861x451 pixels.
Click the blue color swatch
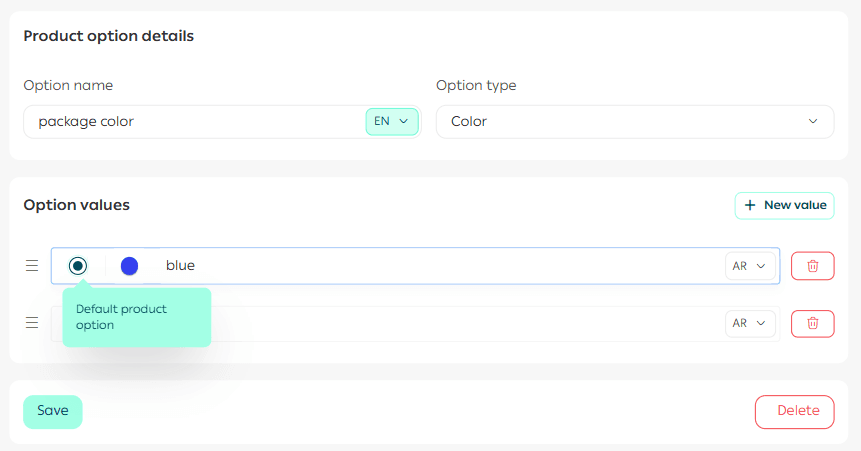129,266
